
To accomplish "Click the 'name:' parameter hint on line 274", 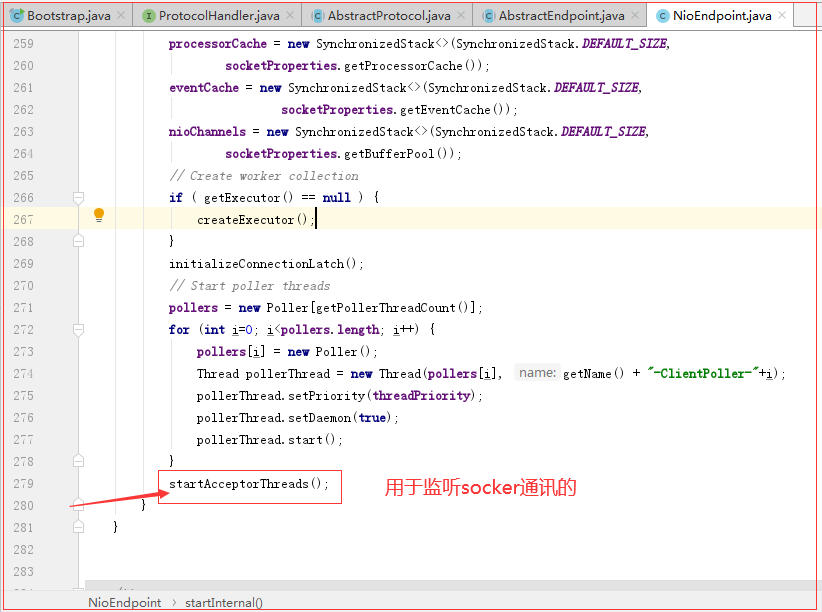I will [537, 373].
